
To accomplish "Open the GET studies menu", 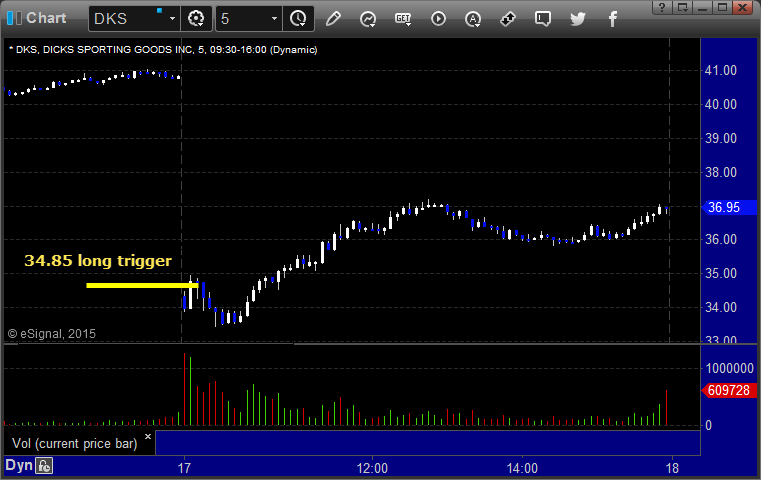I will [403, 19].
